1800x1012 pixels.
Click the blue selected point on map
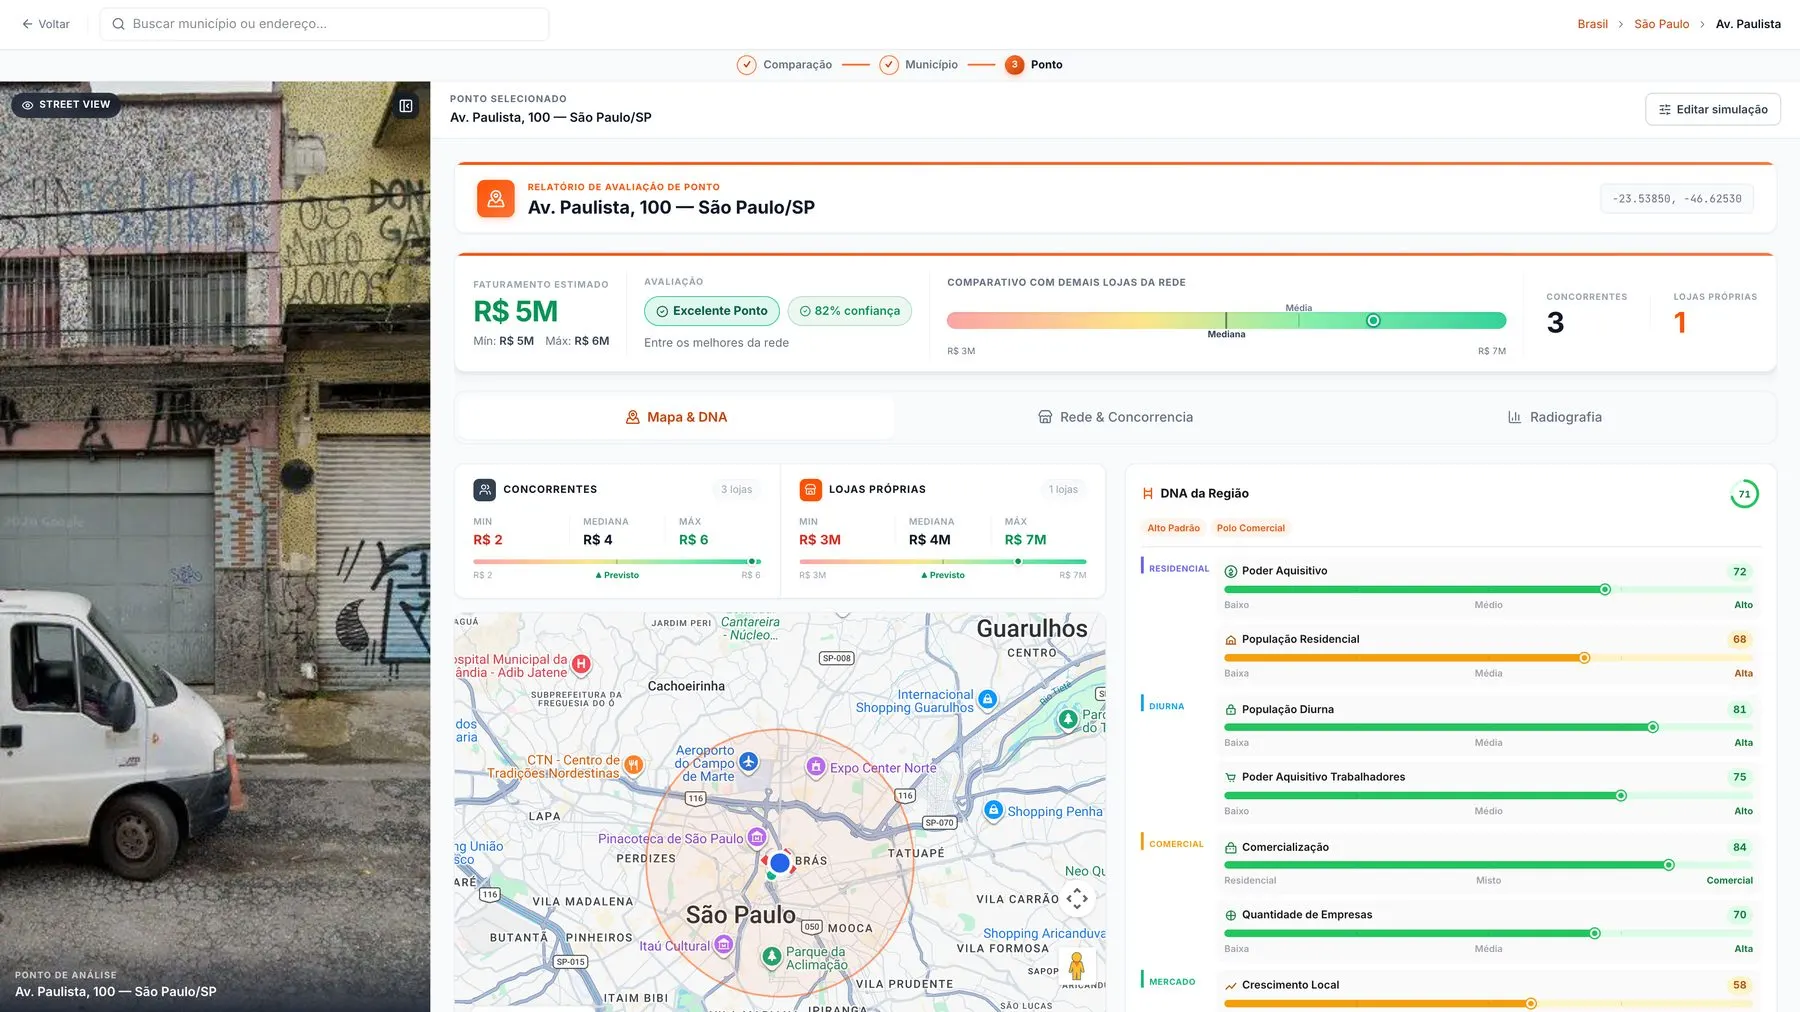(x=780, y=862)
